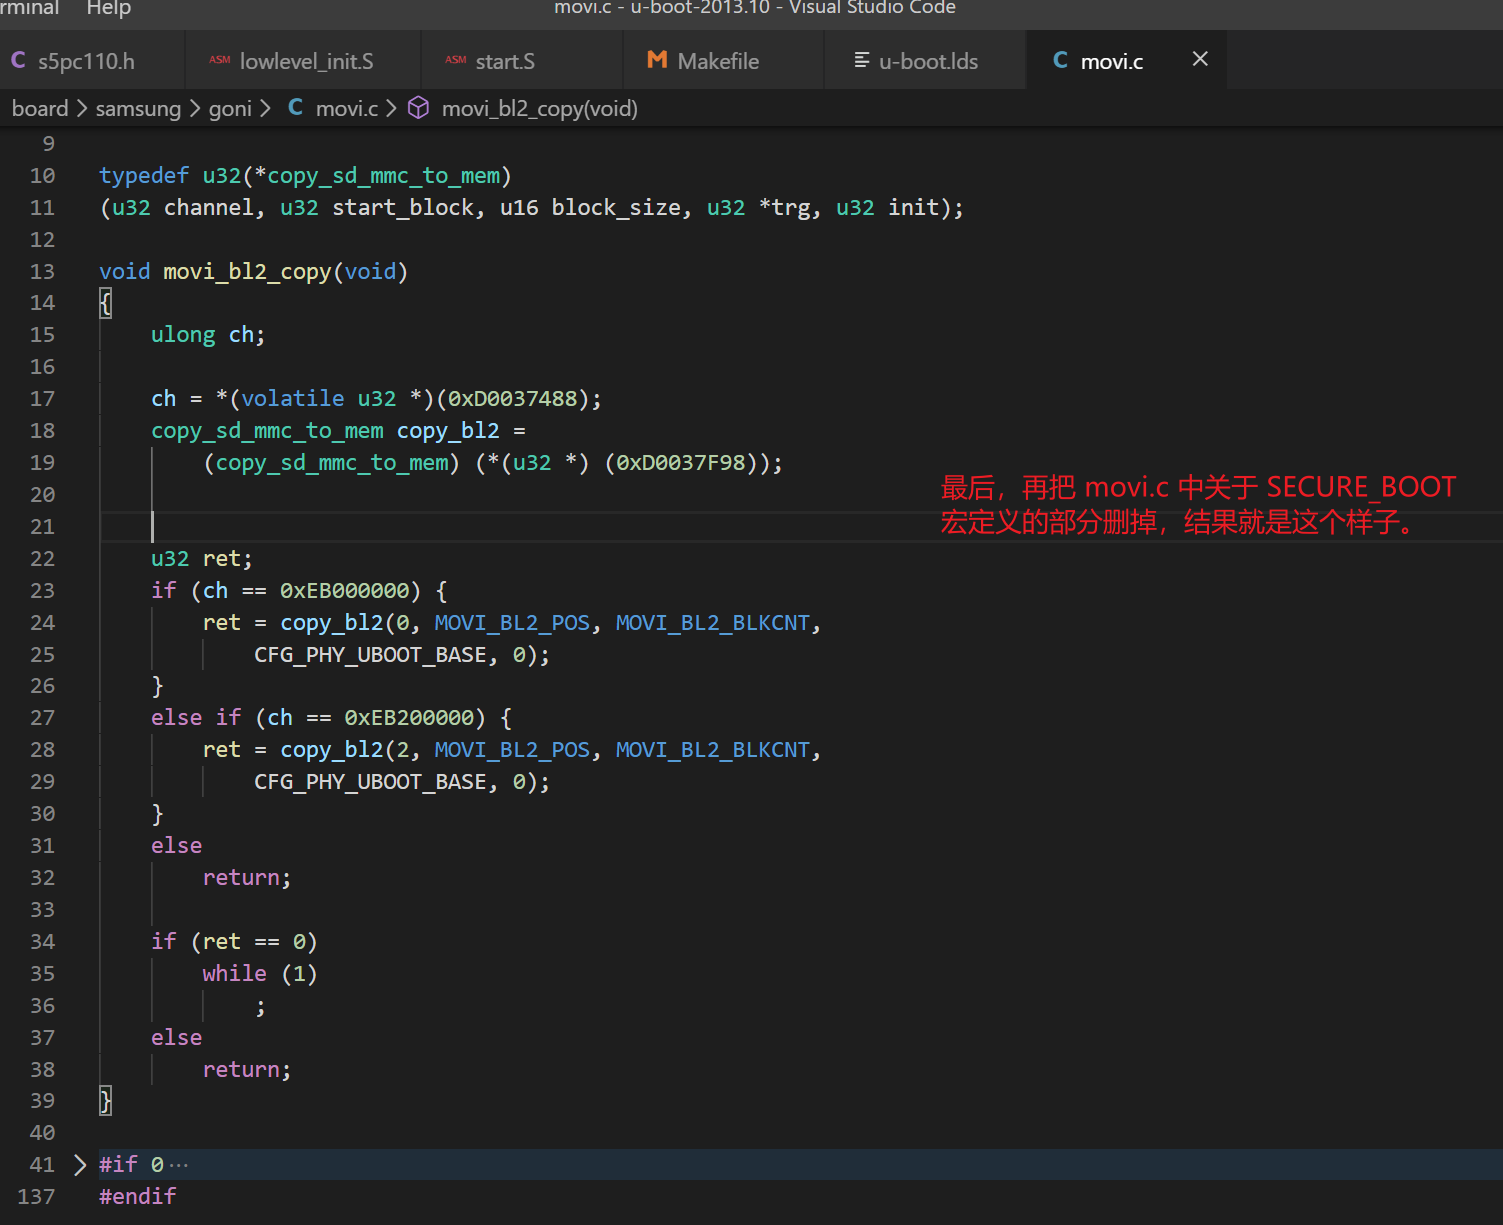
Task: Click the #endif directive on line 137
Action: click(137, 1196)
